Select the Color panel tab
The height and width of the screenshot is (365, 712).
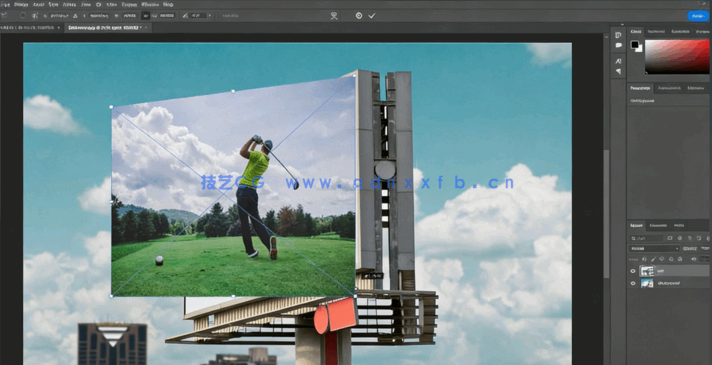click(636, 31)
